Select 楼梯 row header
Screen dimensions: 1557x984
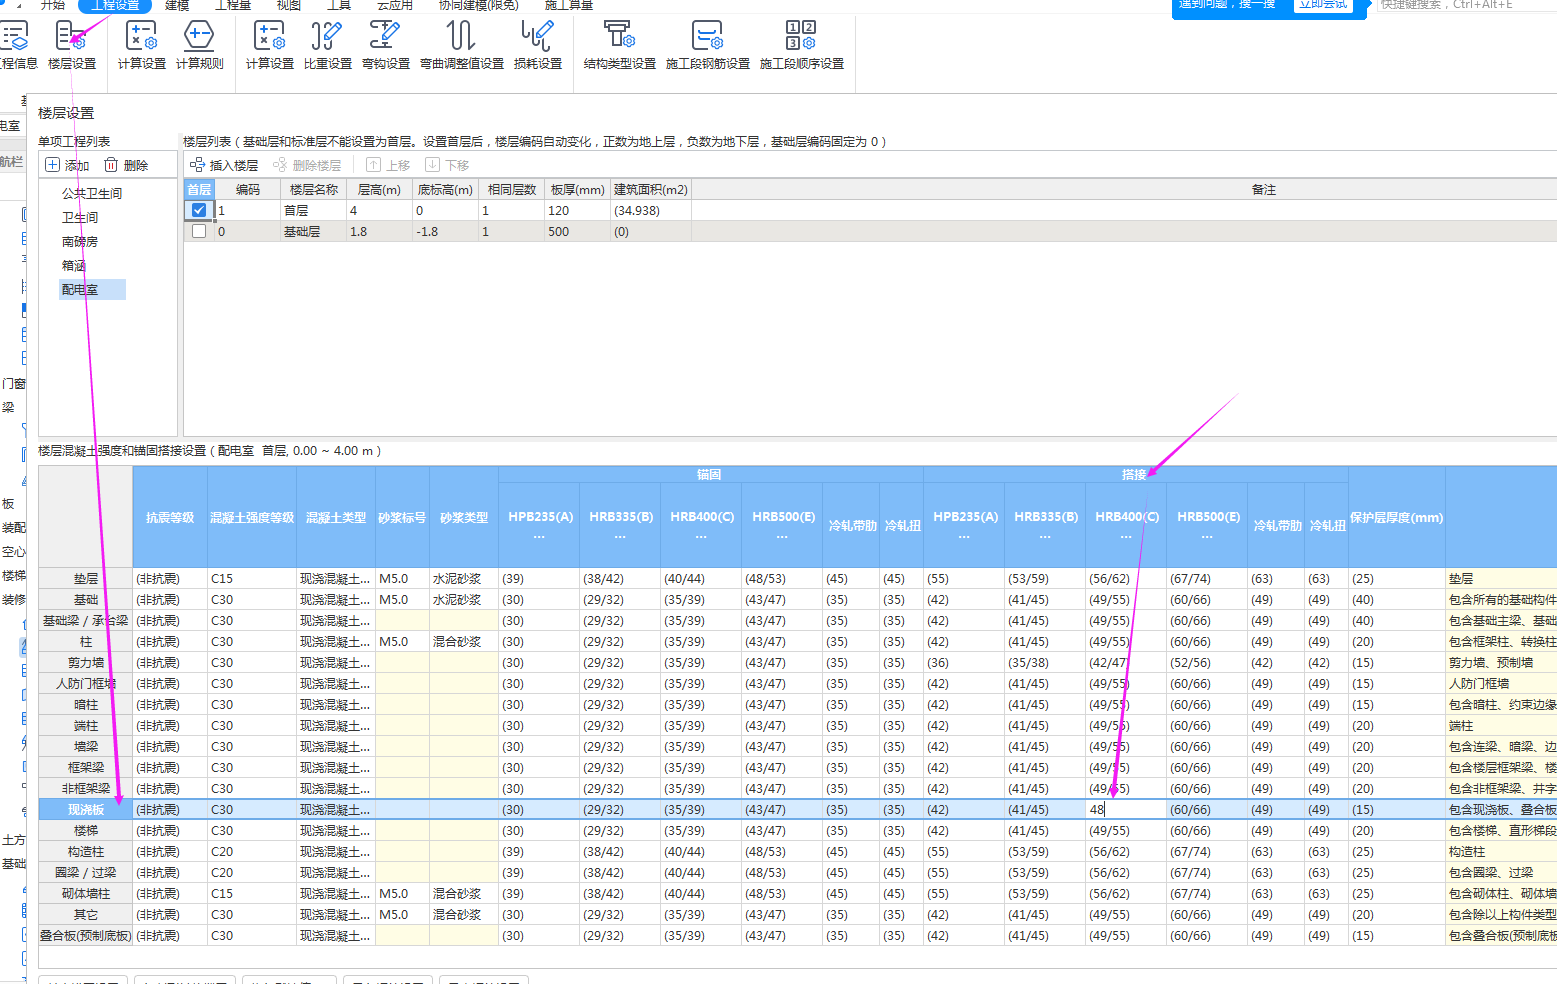click(86, 831)
